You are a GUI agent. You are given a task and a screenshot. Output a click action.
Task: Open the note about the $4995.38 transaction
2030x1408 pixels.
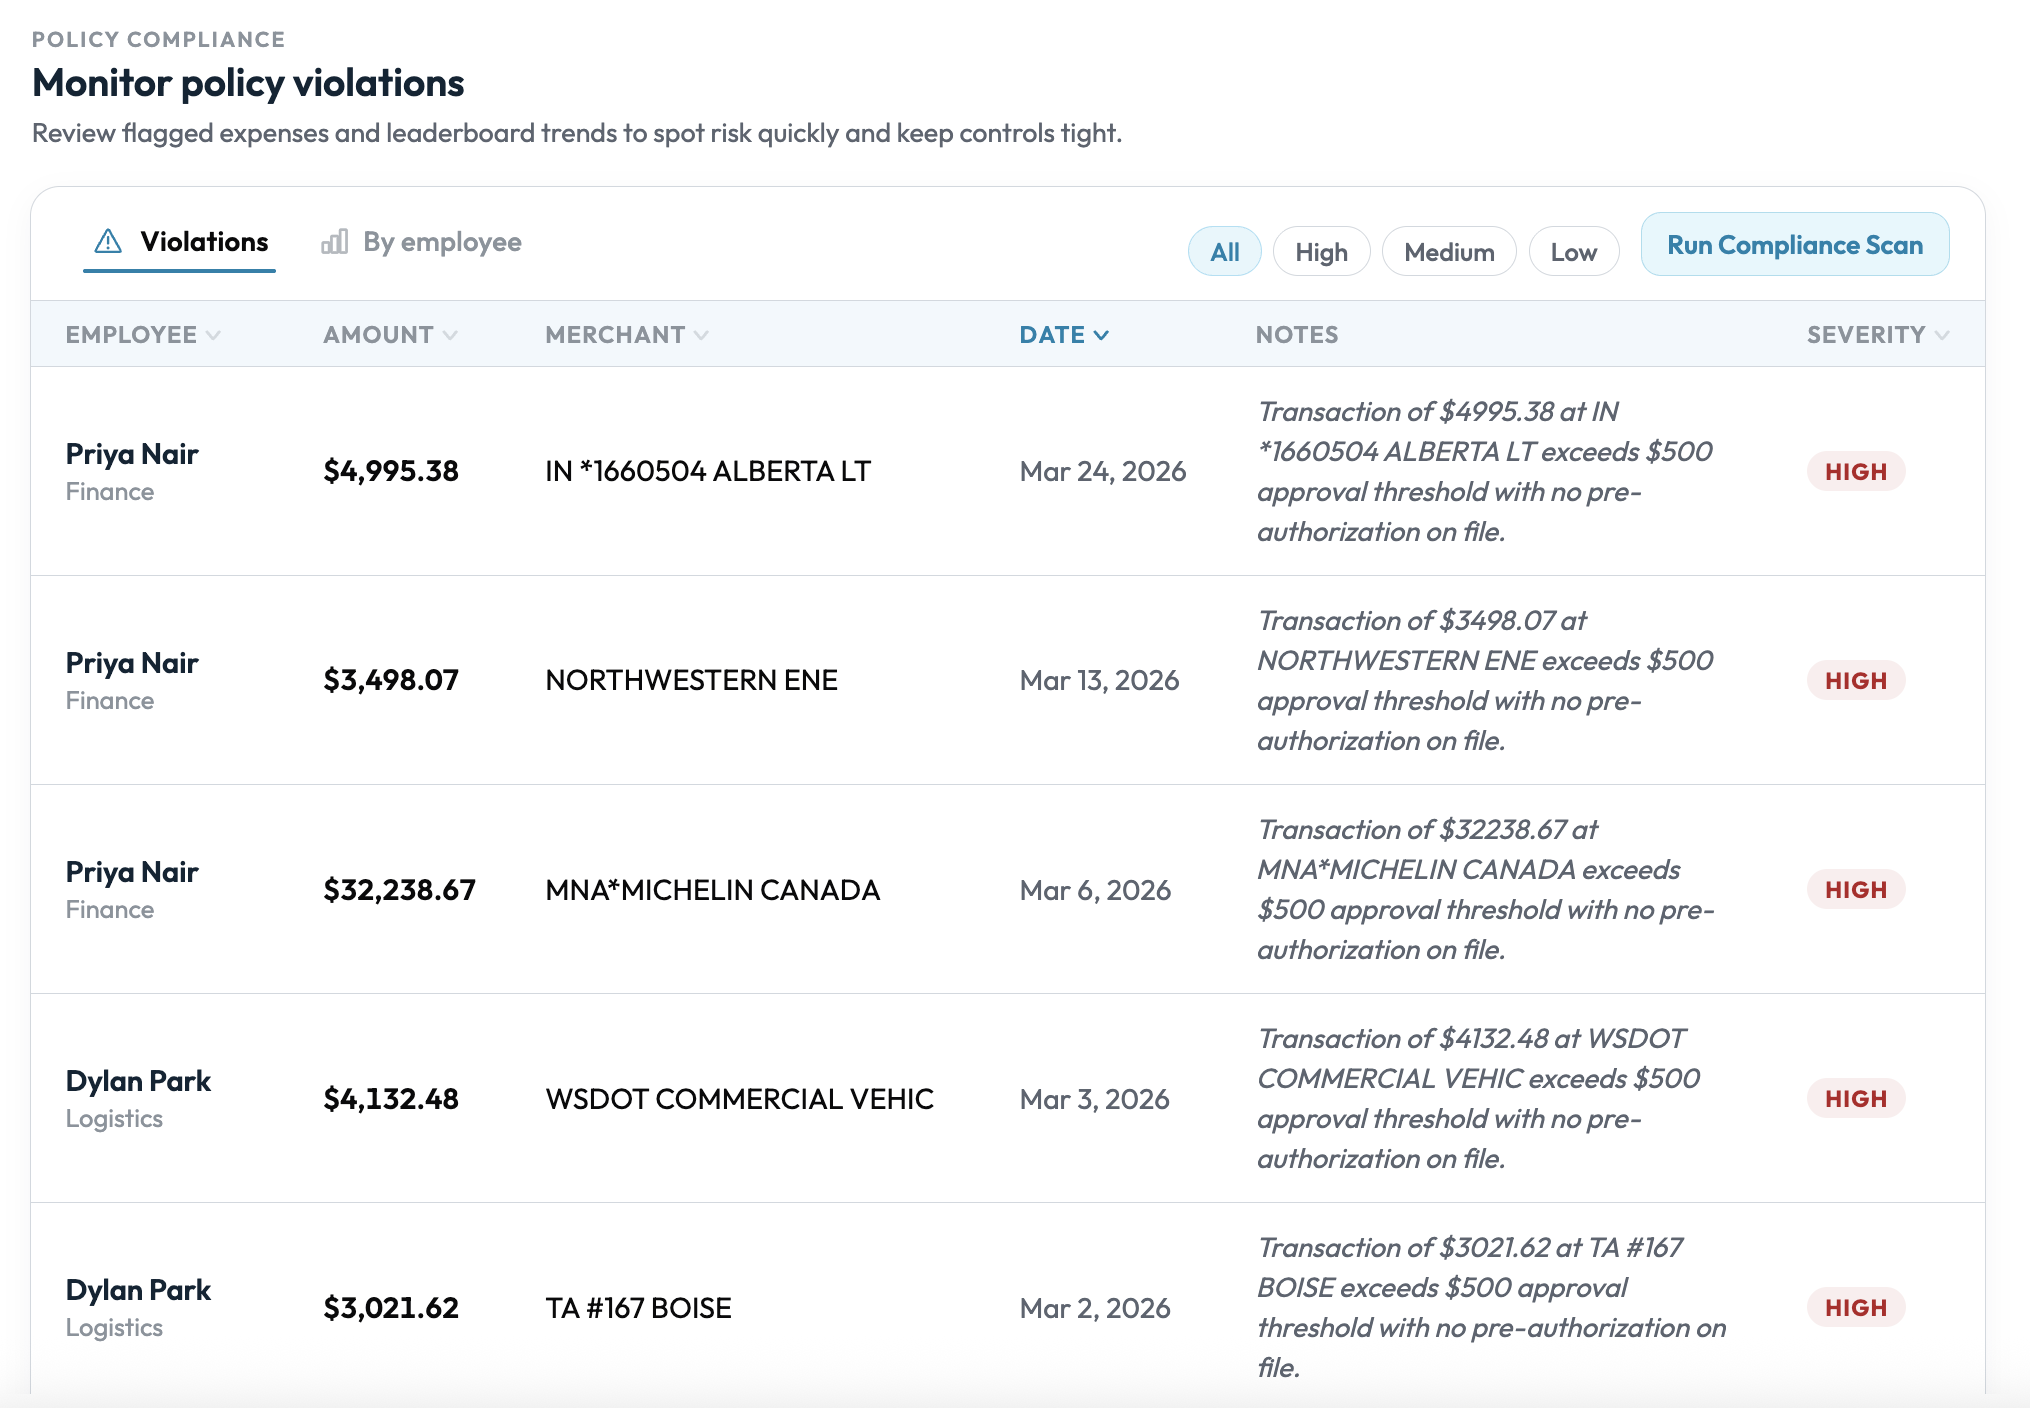coord(1486,471)
